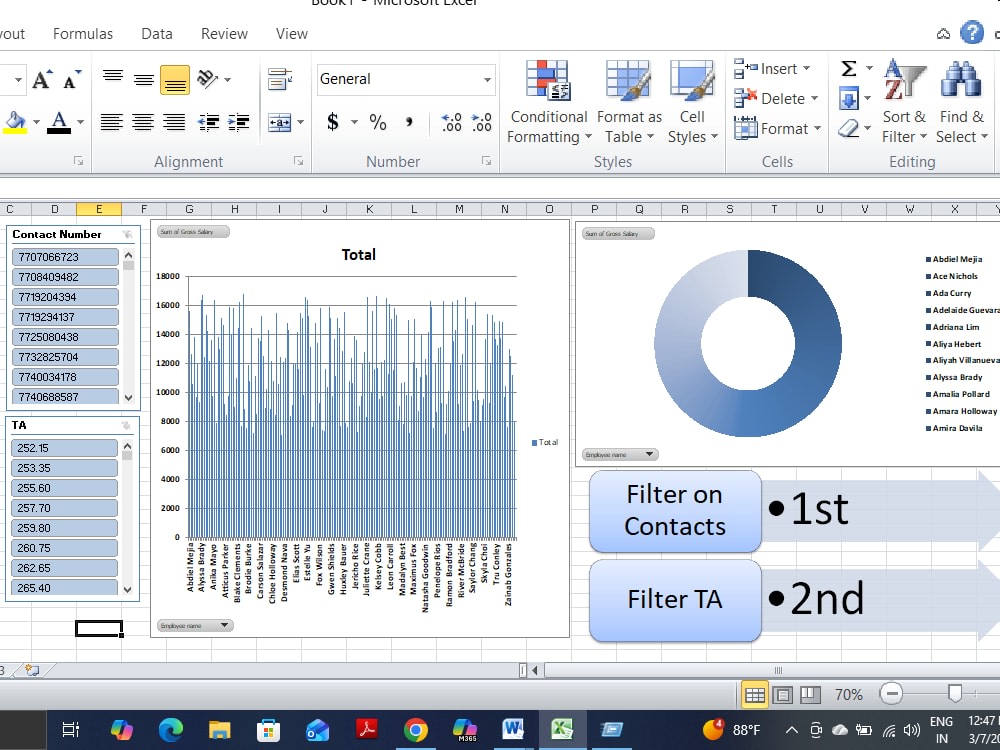
Task: Open Sort & Filter menu
Action: coord(904,103)
